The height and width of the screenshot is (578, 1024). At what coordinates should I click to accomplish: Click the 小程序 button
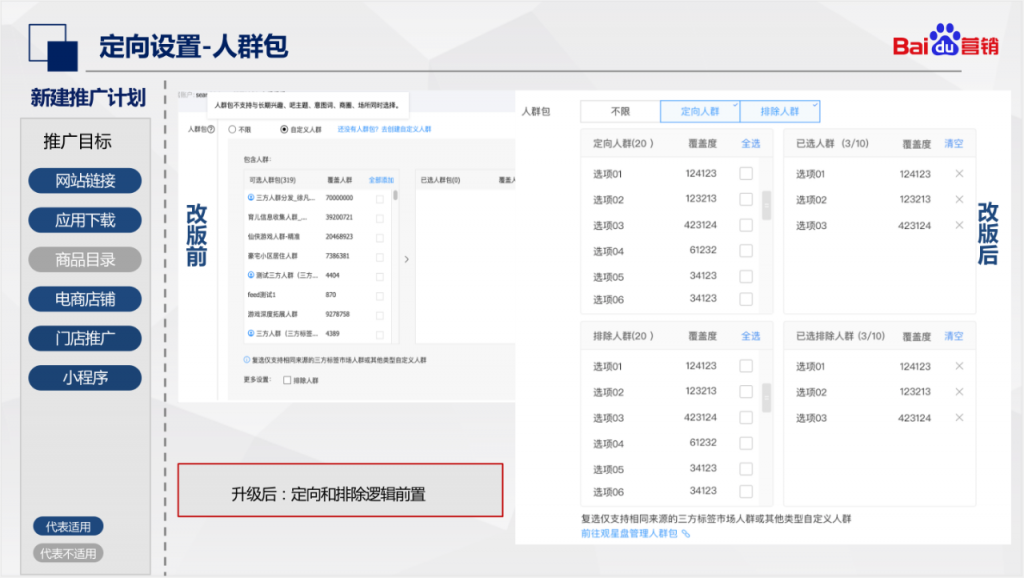85,377
